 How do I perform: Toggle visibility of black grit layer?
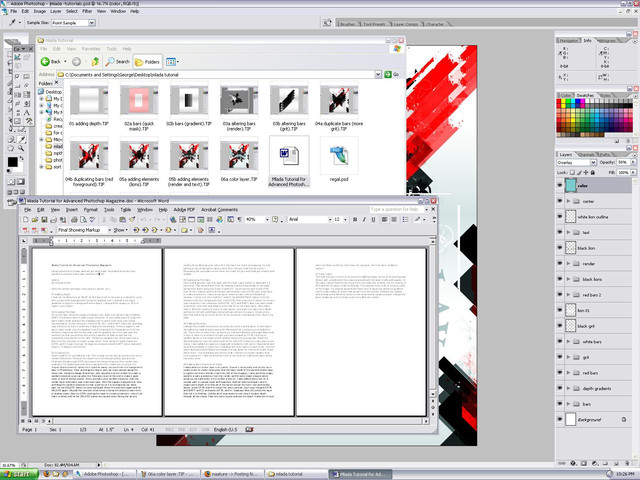point(560,326)
